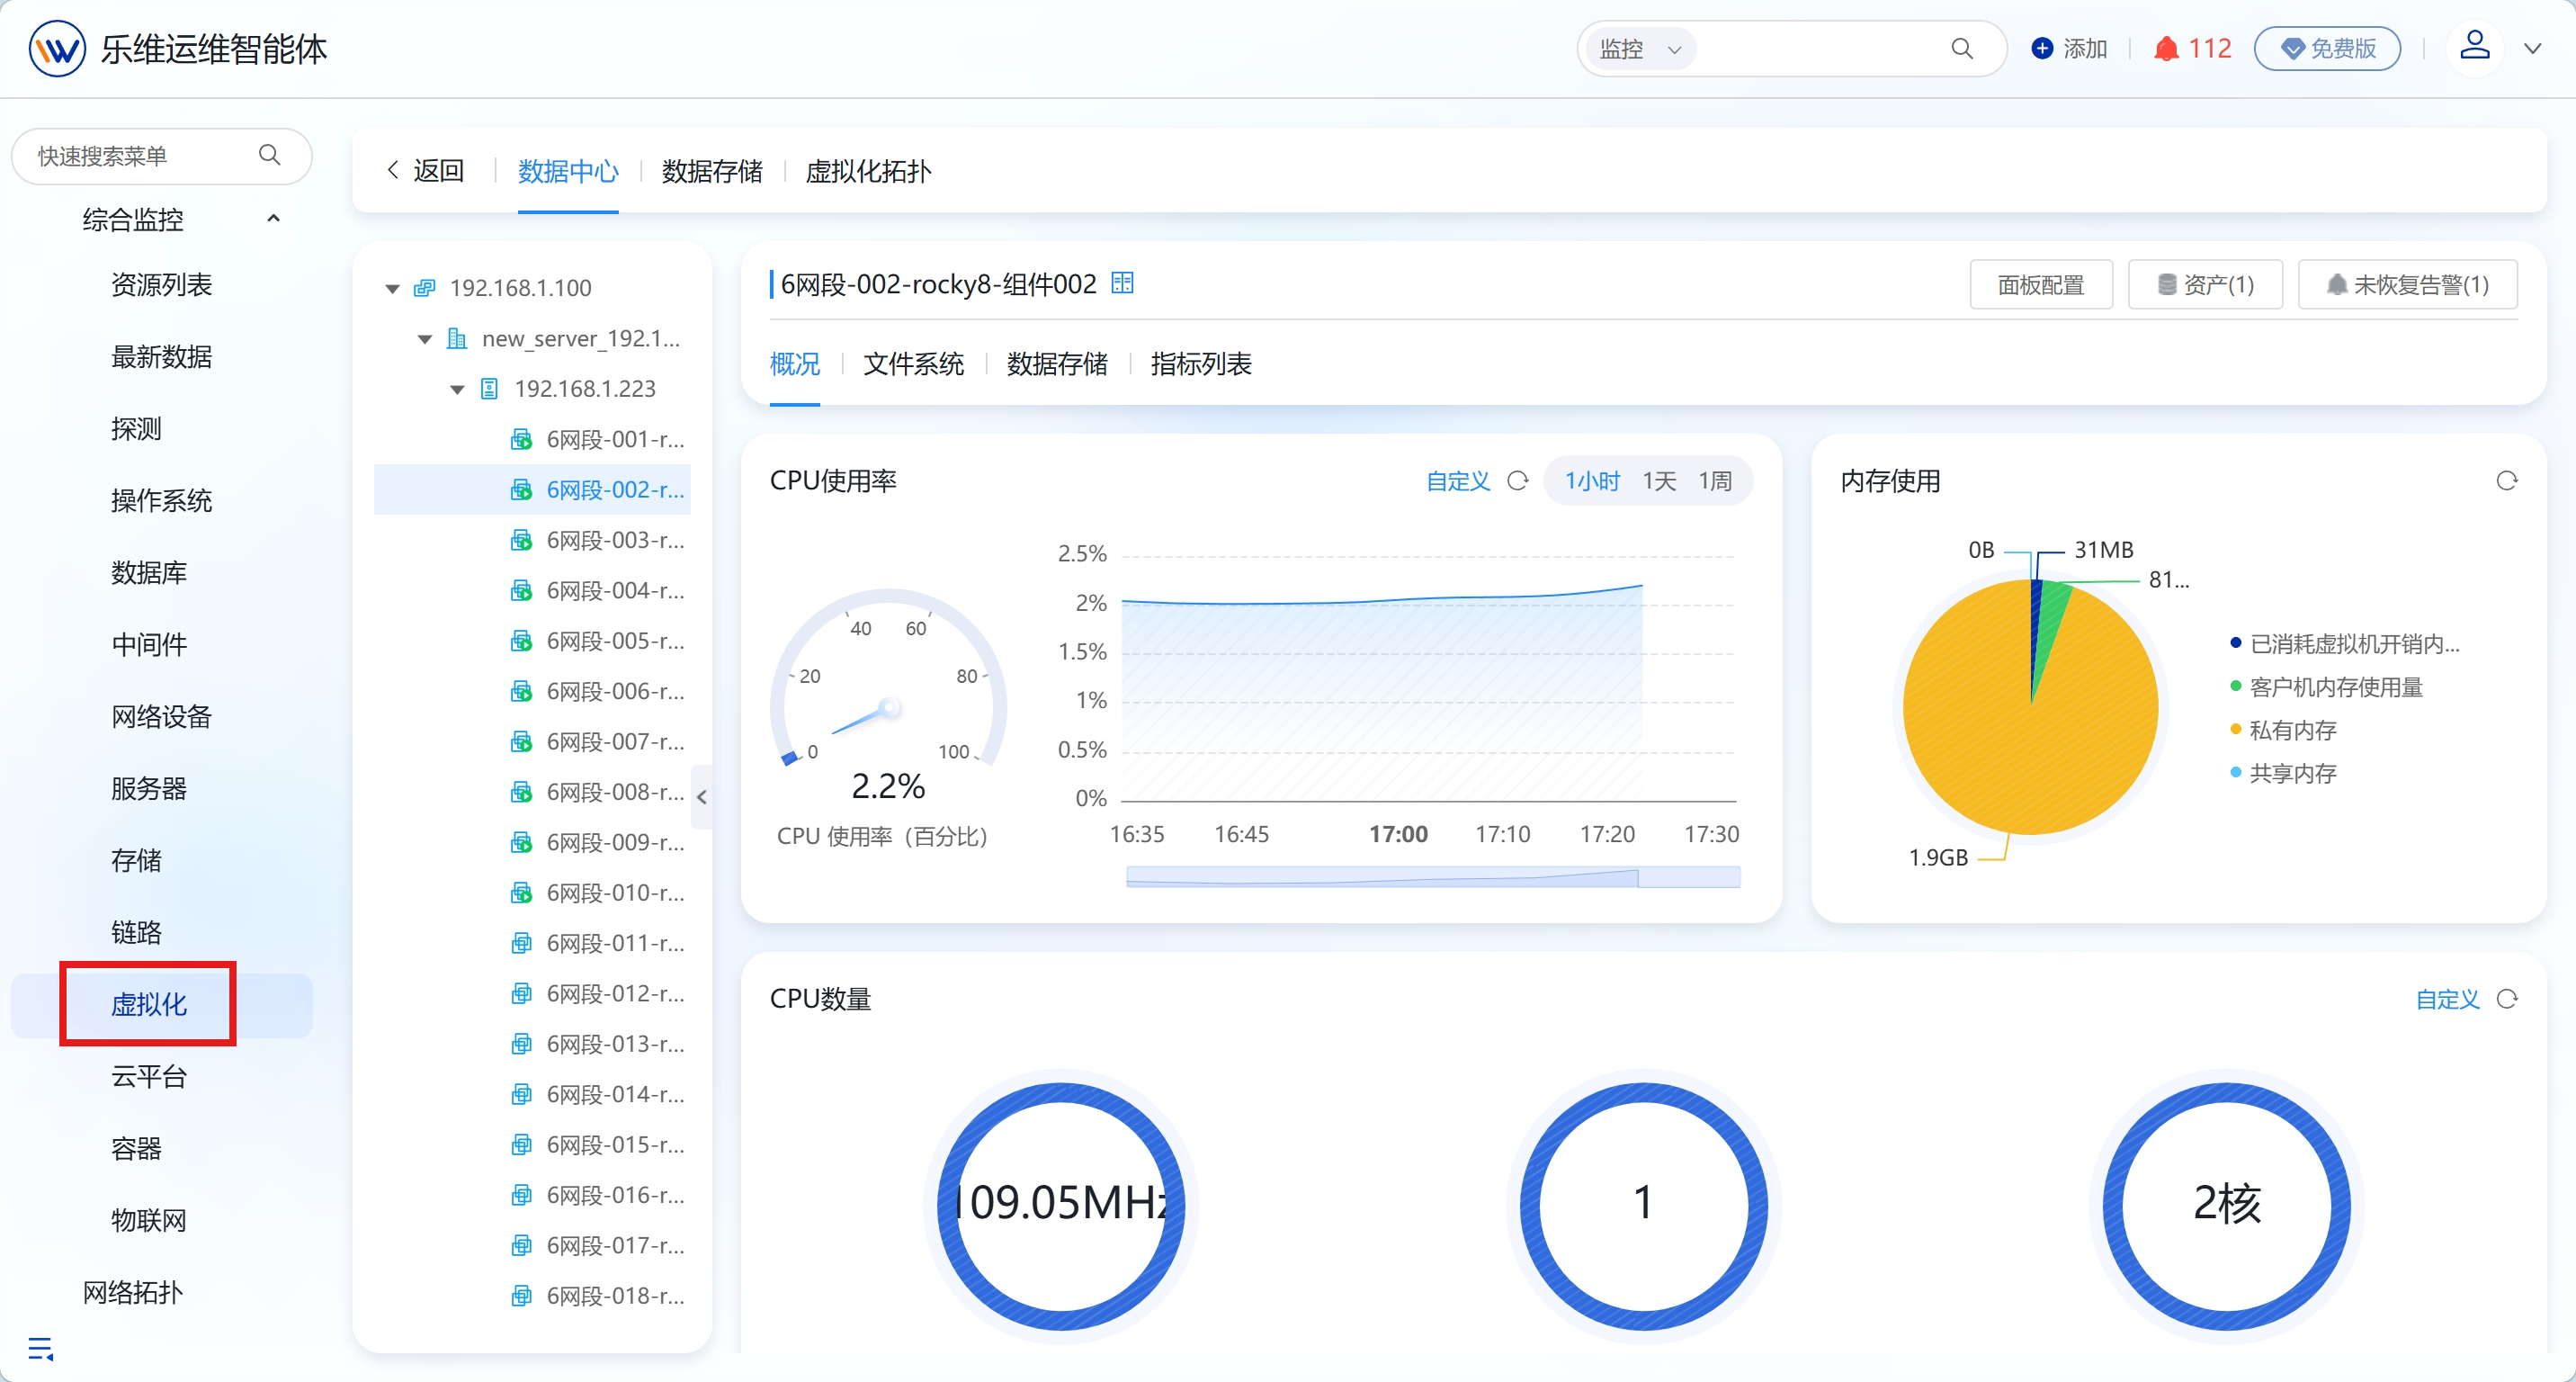The image size is (2576, 1382).
Task: Select the 1周 time range
Action: coord(1715,481)
